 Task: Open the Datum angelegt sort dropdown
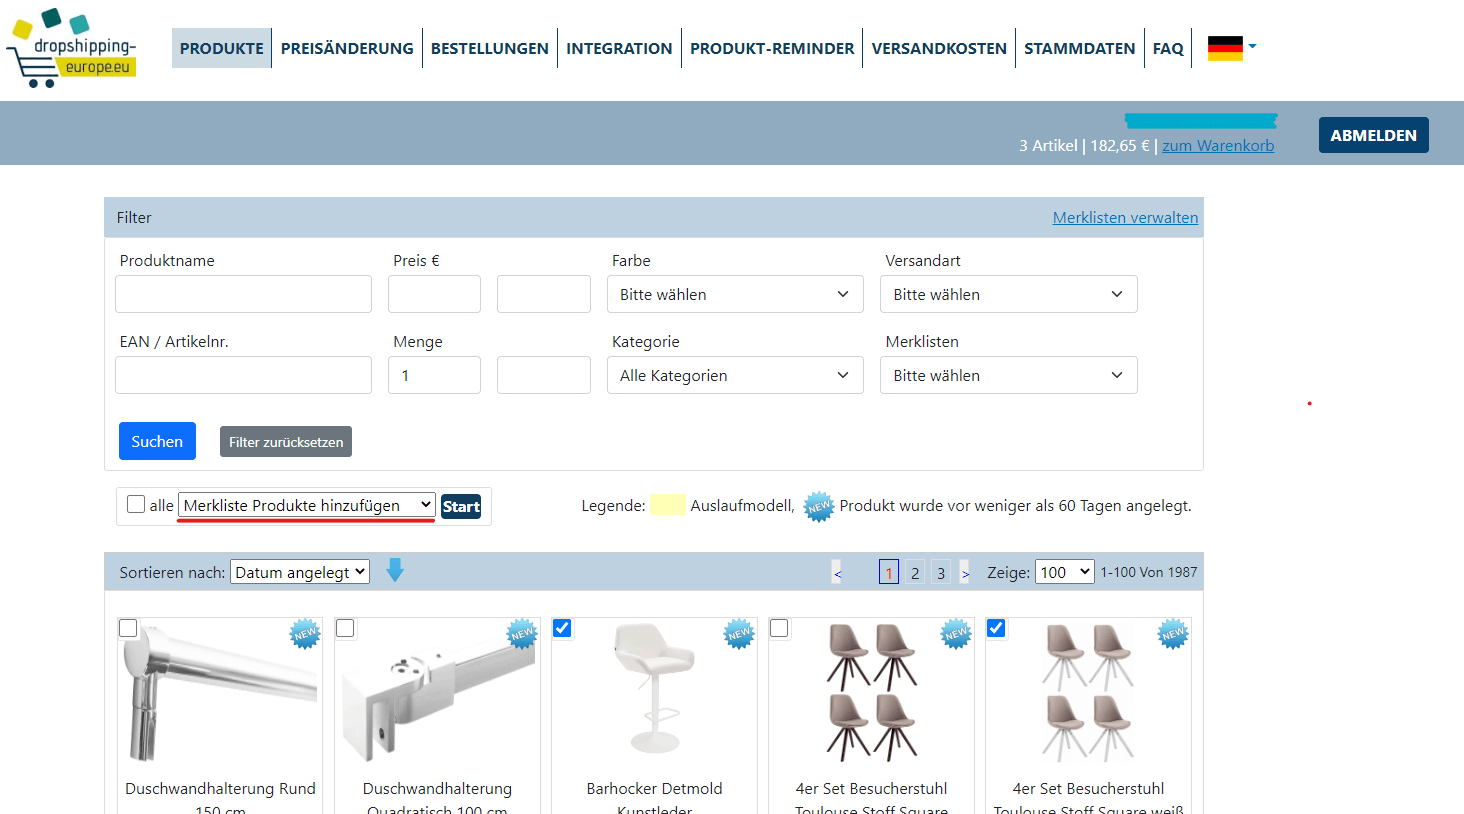[x=300, y=572]
